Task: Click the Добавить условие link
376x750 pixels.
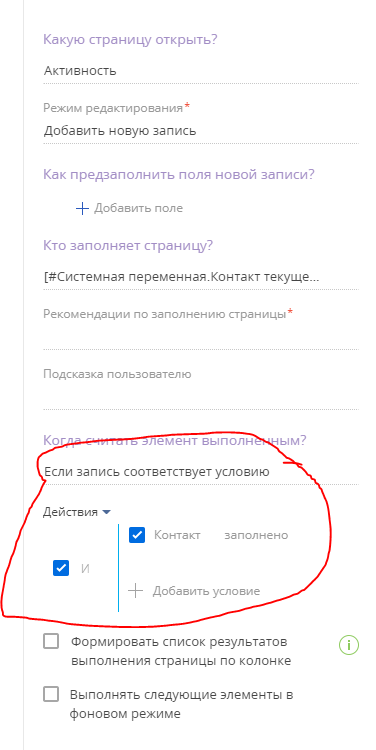Action: 206,591
